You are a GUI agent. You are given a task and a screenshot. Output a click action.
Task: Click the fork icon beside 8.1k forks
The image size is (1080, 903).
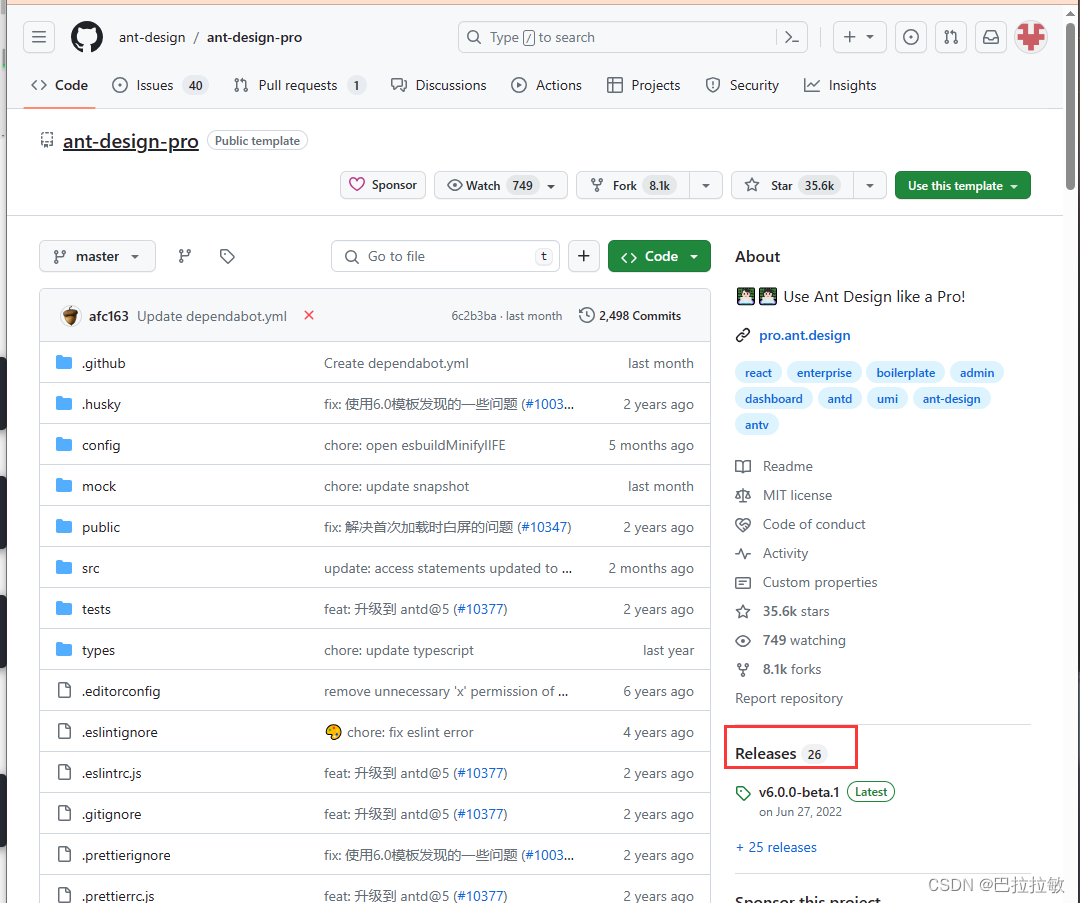pos(742,670)
